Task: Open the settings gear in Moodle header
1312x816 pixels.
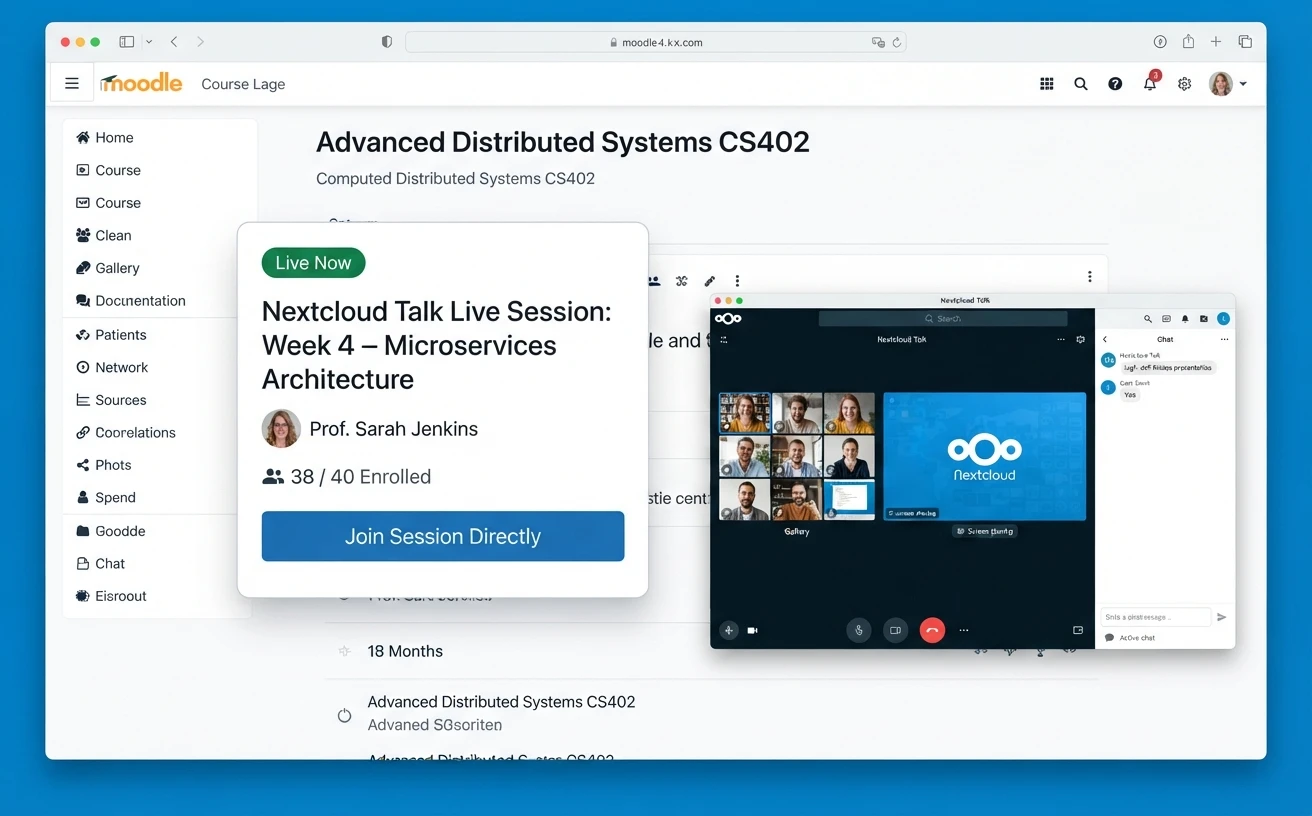Action: pyautogui.click(x=1184, y=84)
